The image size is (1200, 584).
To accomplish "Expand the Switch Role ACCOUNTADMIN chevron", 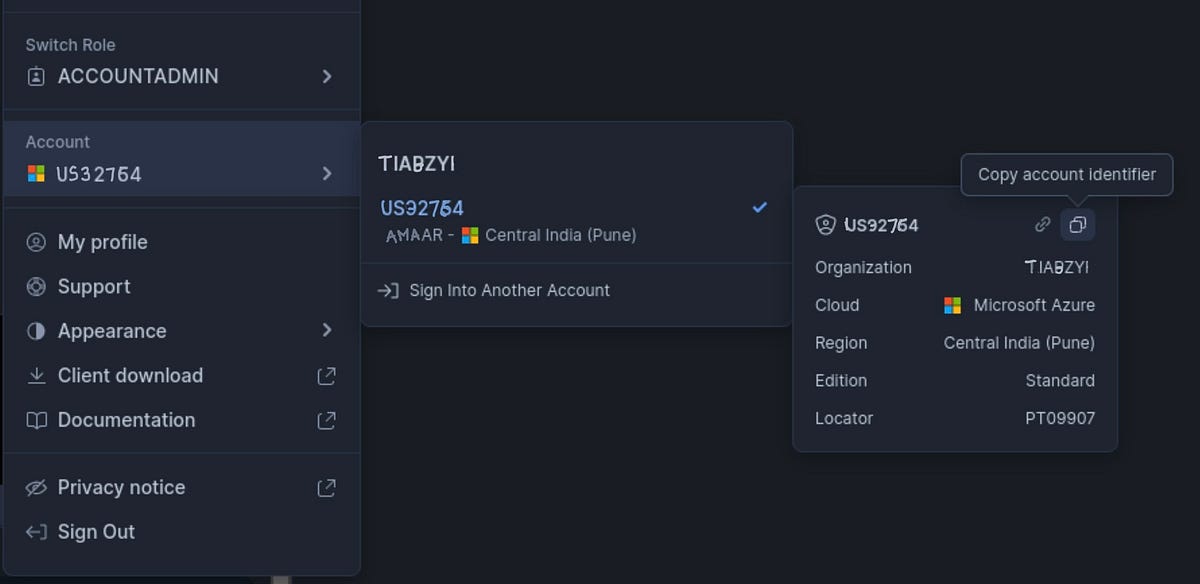I will coord(326,76).
